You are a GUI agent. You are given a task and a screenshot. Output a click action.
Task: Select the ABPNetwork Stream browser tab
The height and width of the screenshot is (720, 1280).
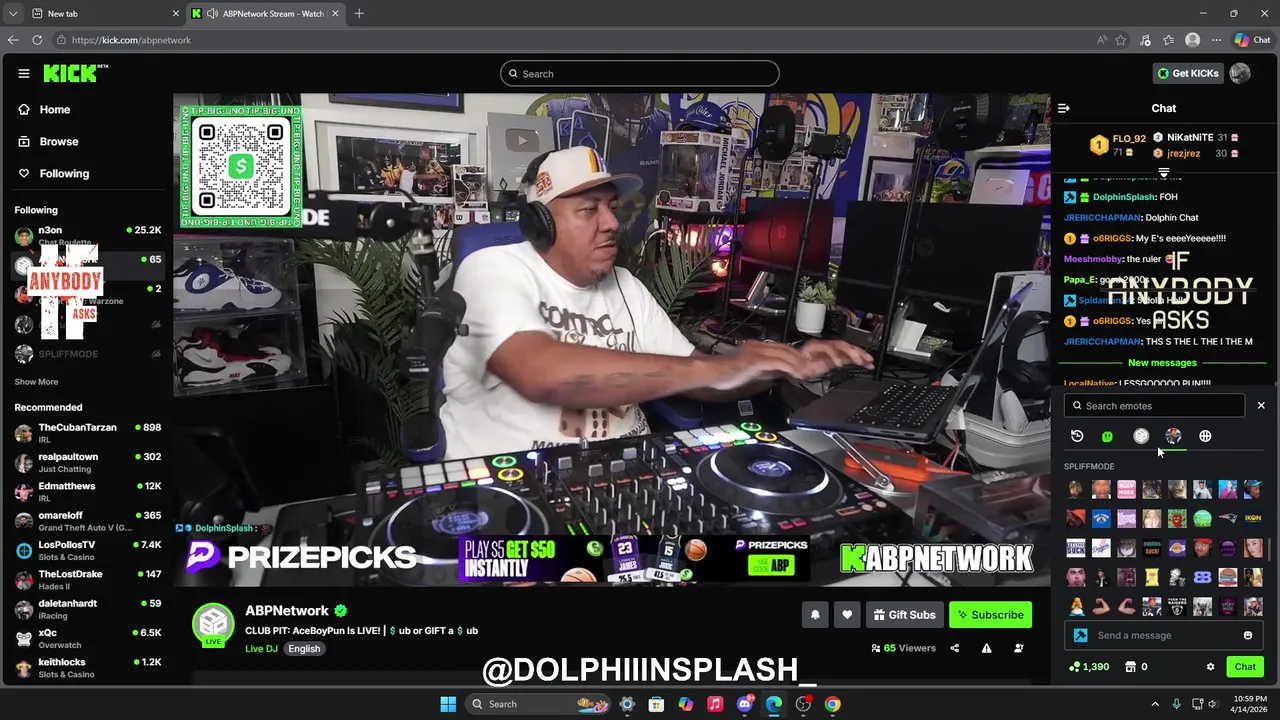click(264, 13)
